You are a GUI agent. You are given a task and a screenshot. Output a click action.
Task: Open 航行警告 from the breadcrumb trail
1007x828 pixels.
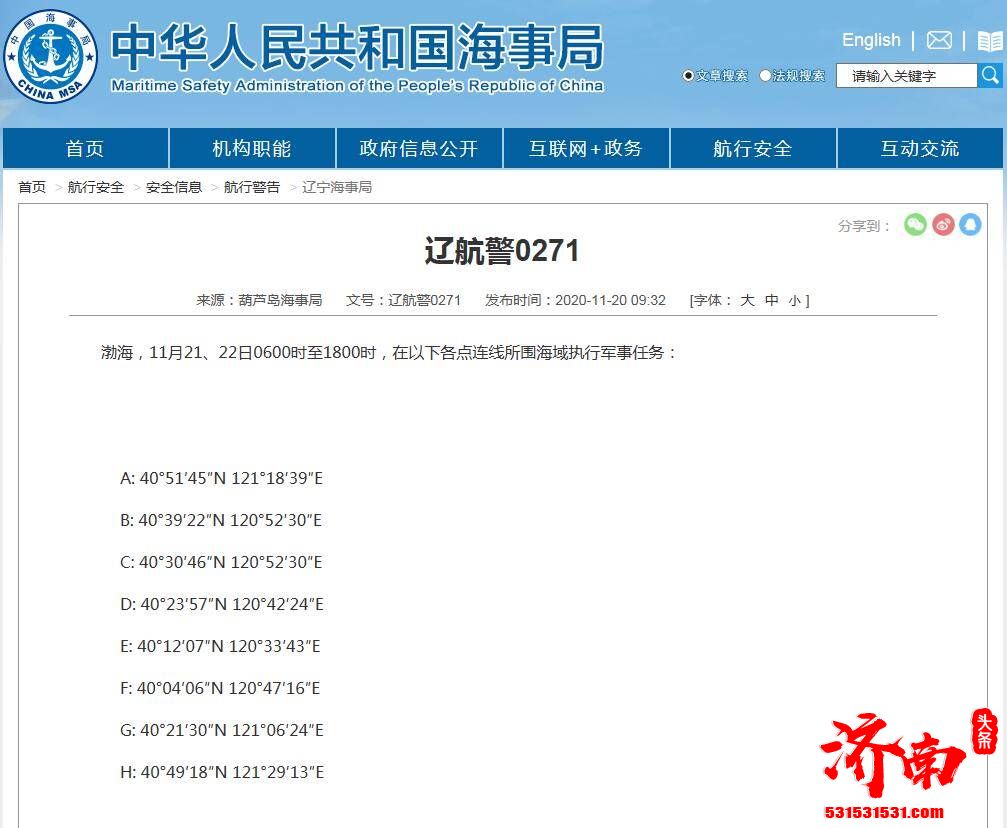(252, 186)
